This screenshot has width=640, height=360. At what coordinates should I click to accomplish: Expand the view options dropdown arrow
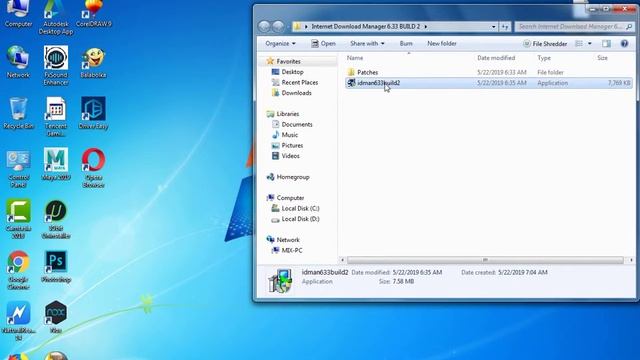[x=589, y=44]
